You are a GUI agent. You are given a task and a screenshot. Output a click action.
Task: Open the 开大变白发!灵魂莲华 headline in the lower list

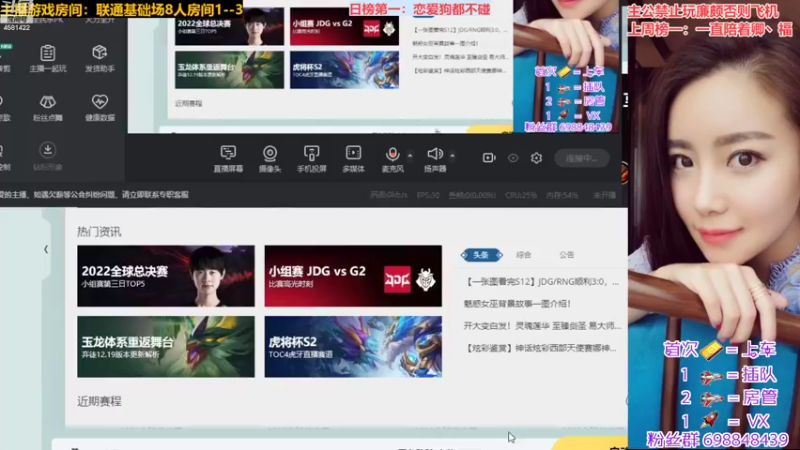pos(542,326)
